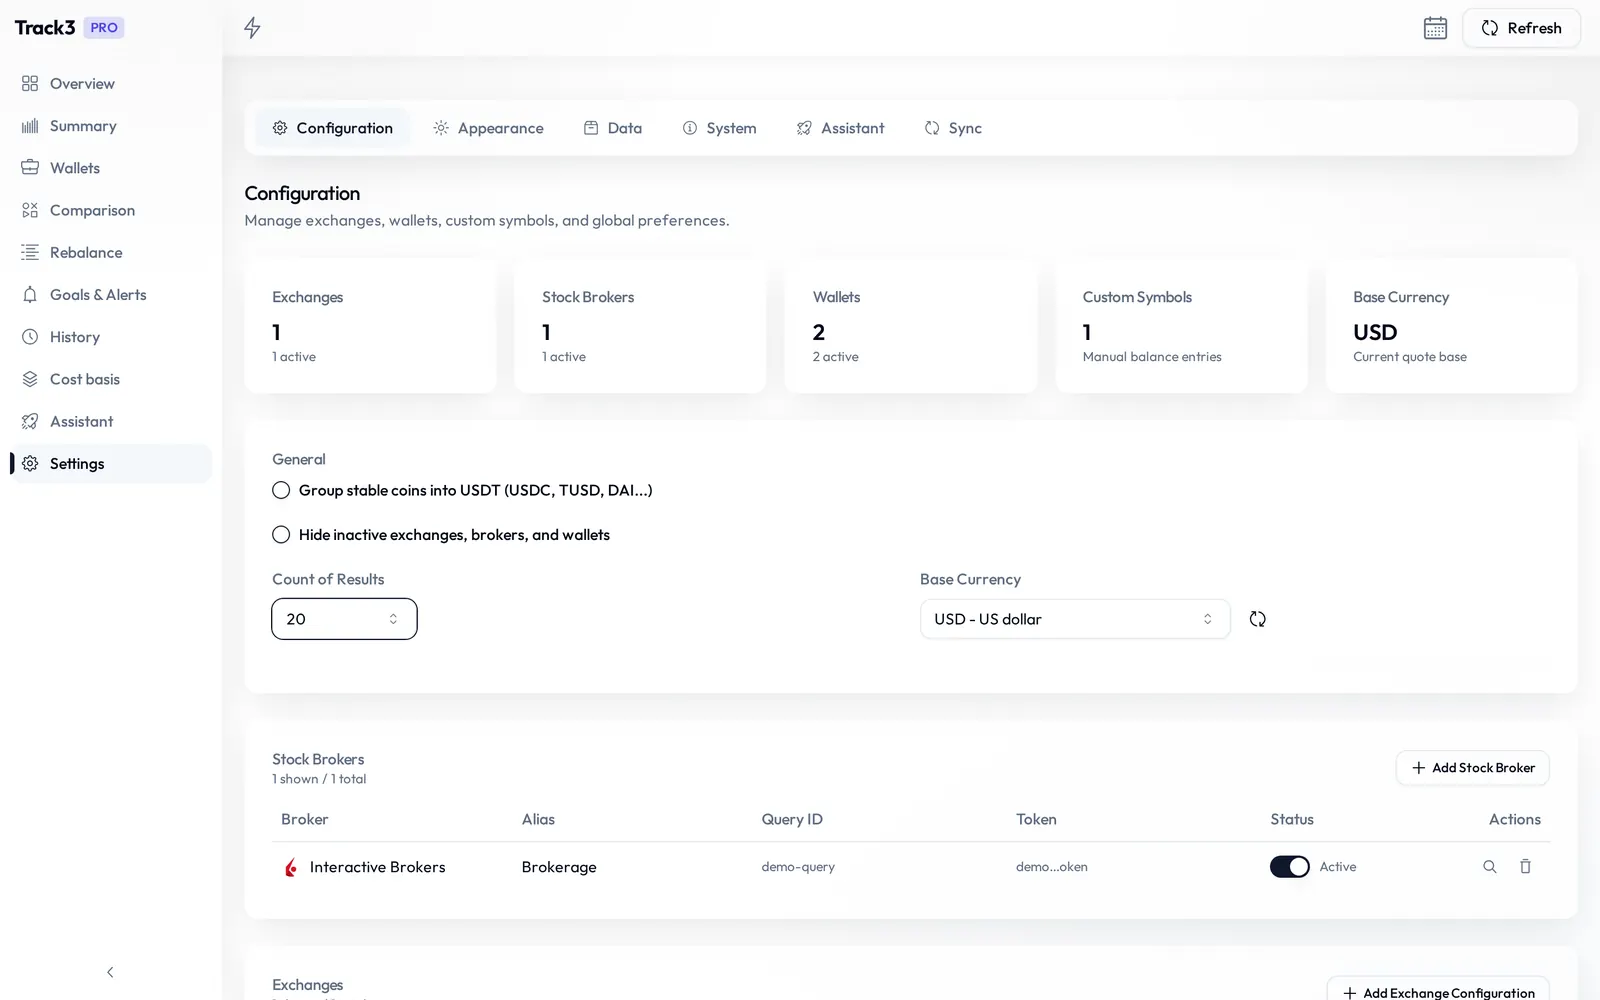Click the demo...oken token value
This screenshot has height=1000, width=1600.
click(1052, 867)
